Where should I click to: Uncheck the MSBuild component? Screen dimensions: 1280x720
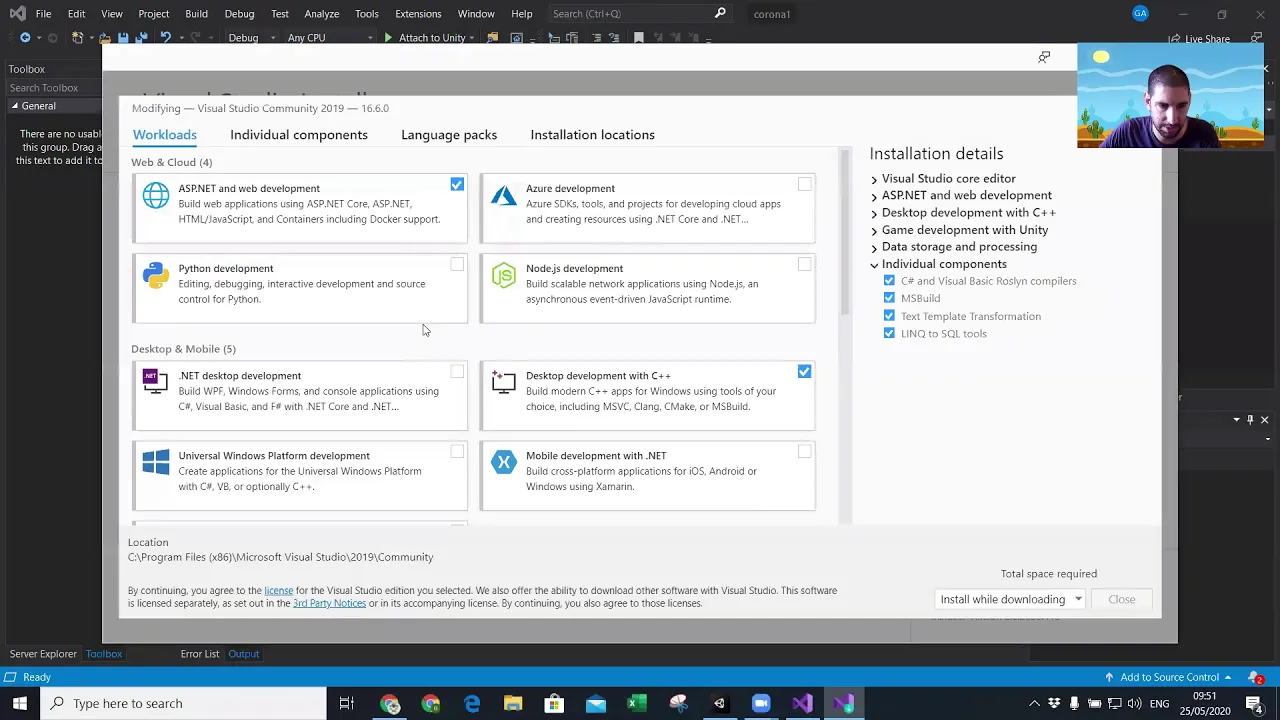(x=889, y=298)
